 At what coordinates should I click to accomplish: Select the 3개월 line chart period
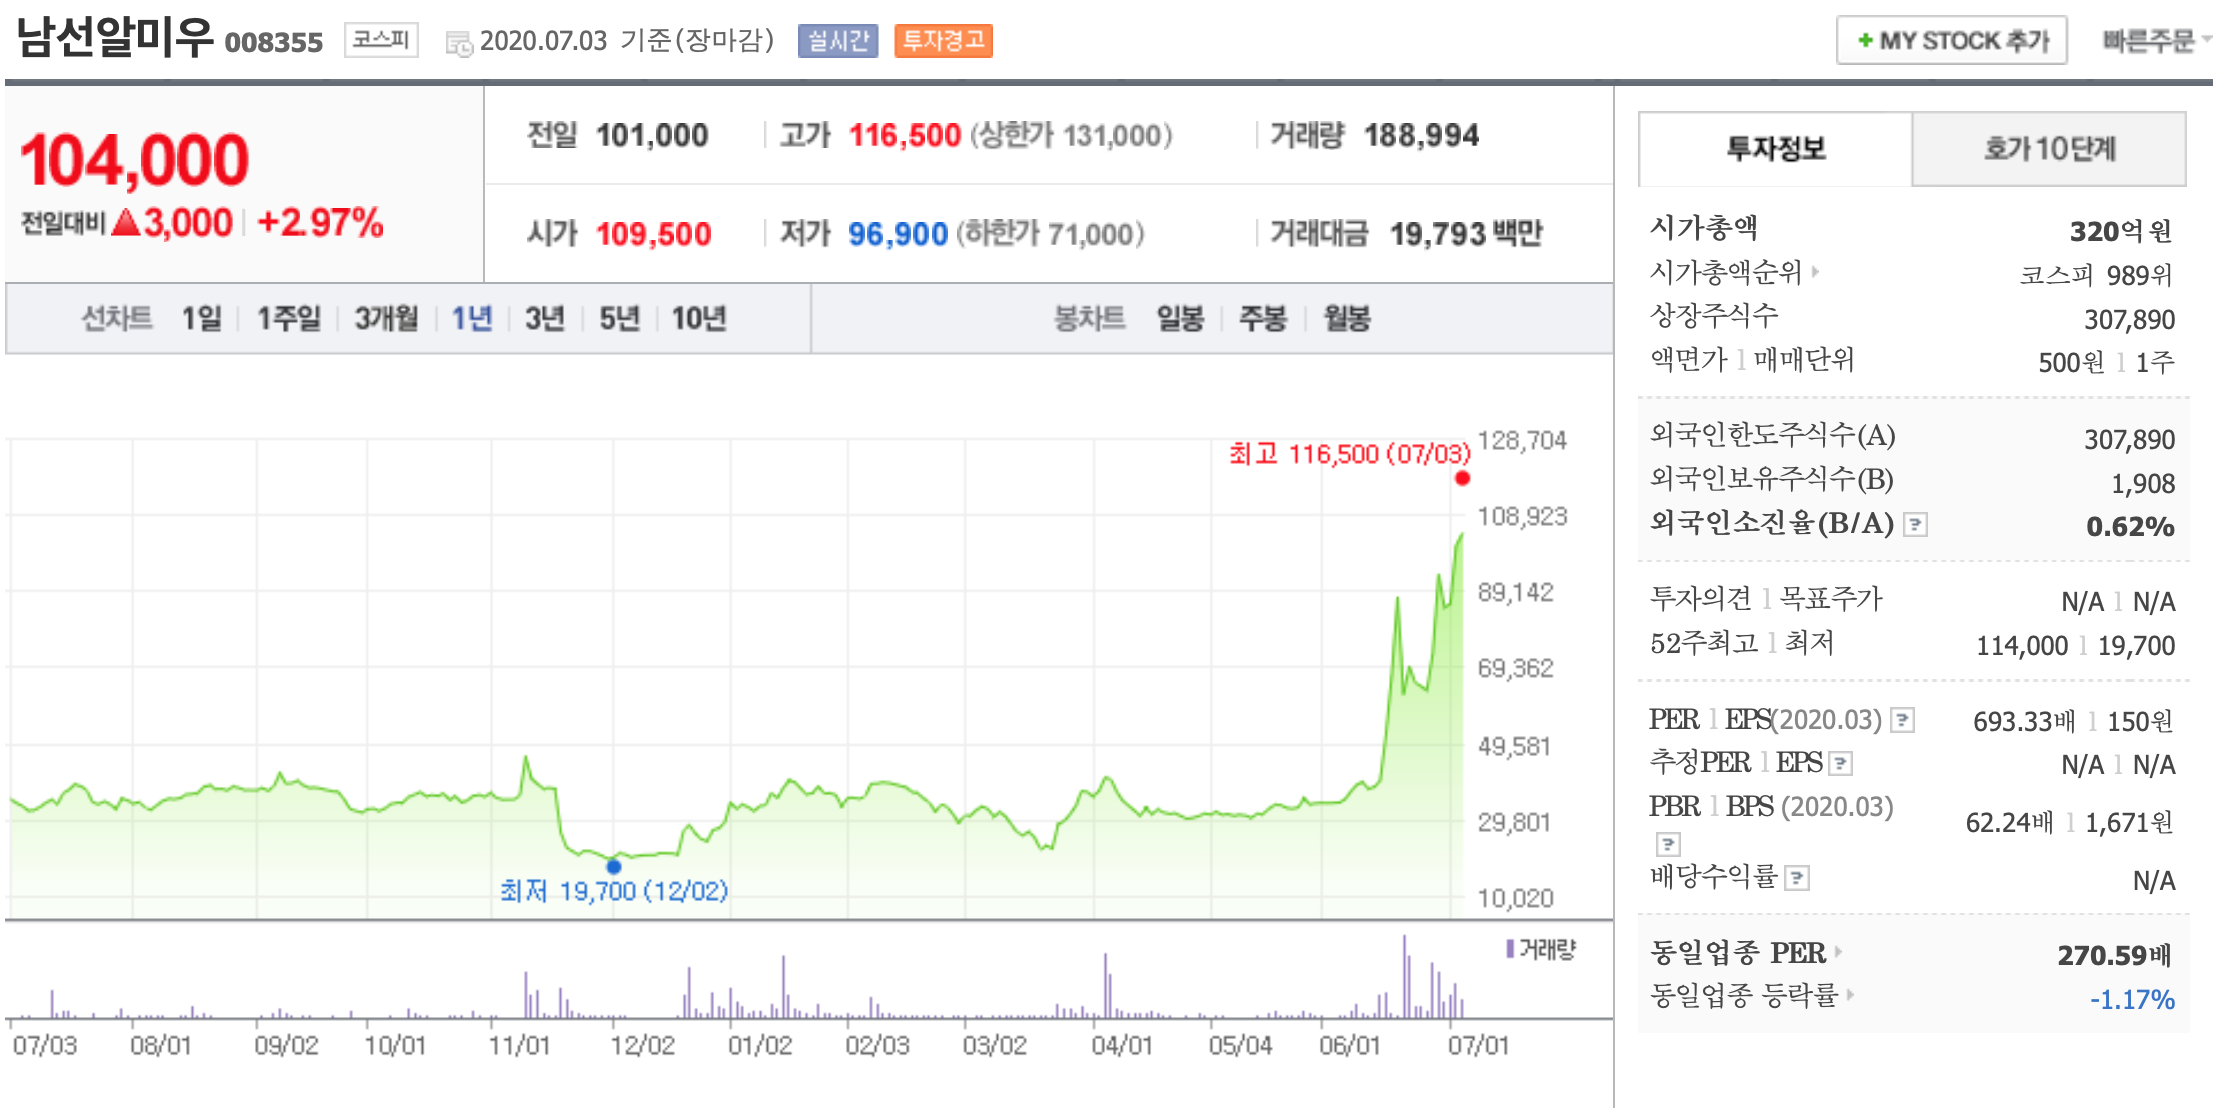point(386,319)
